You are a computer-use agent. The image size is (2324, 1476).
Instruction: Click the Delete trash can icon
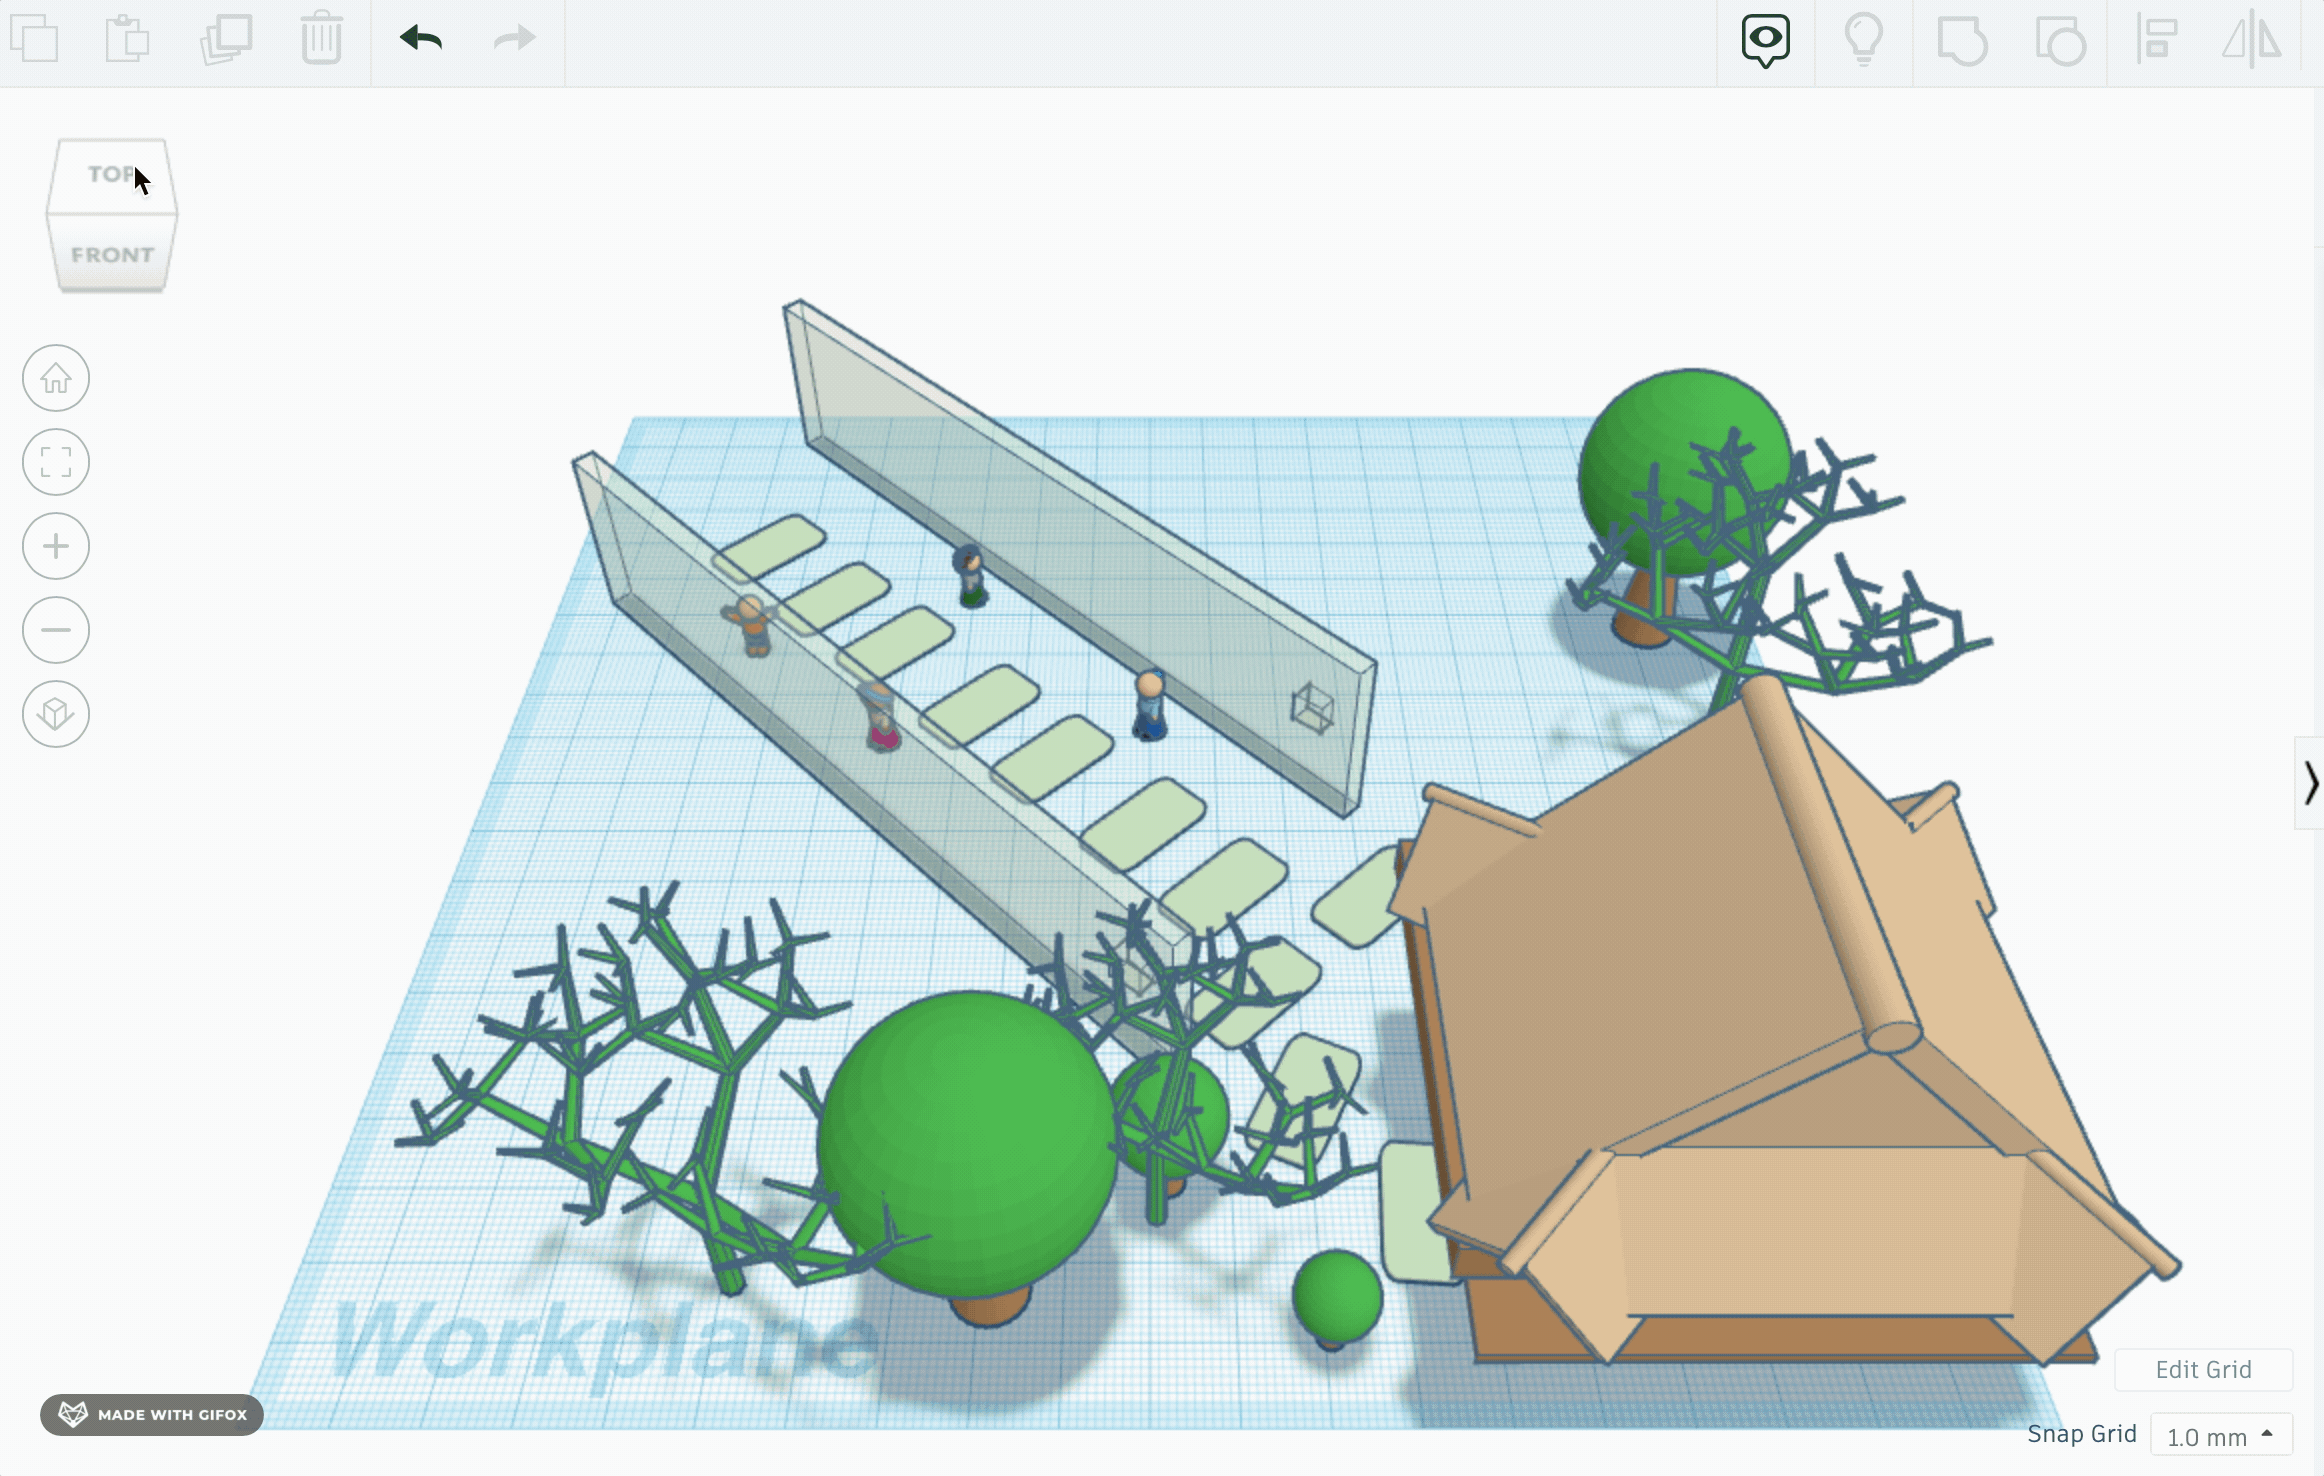322,40
